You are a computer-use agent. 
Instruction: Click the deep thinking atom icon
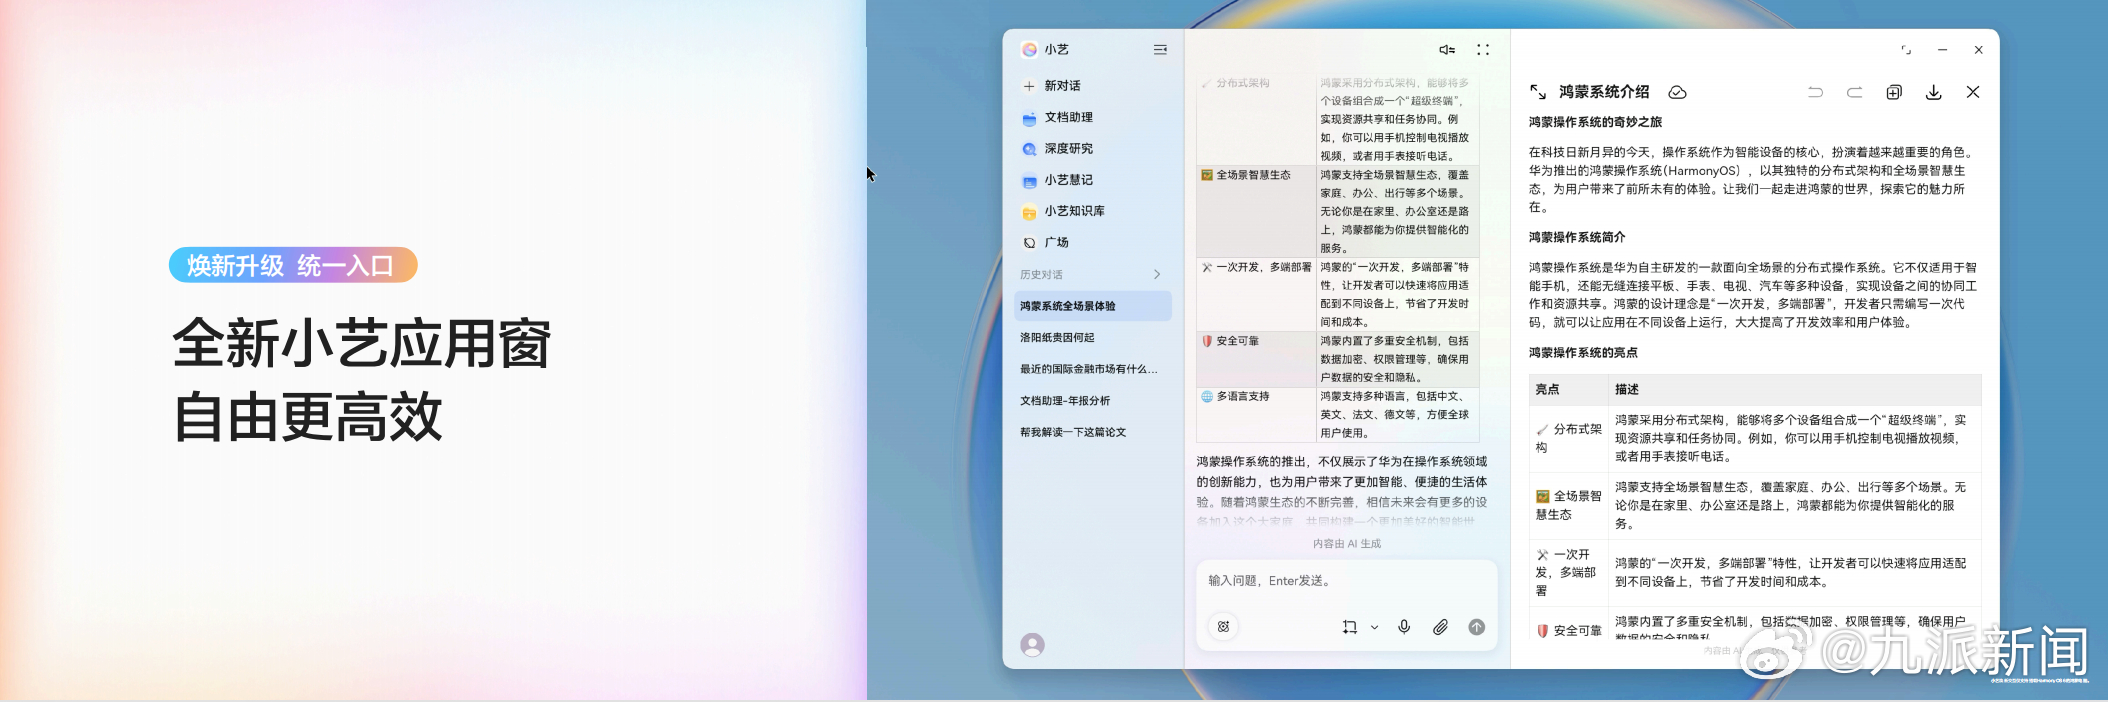tap(1223, 627)
